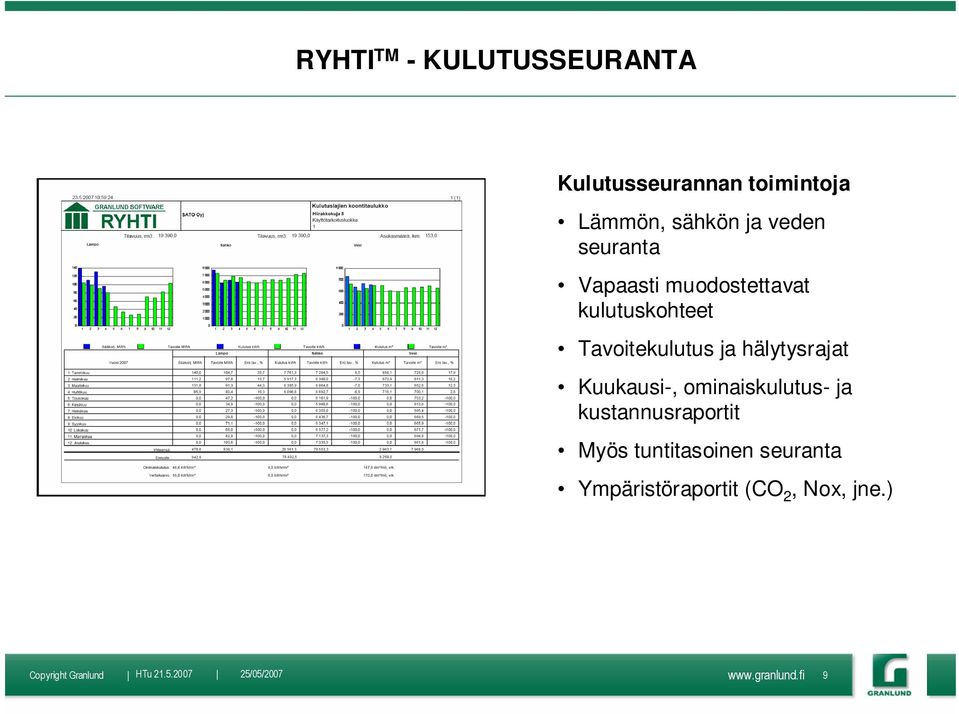Click the report timestamp 23.5.2007
This screenshot has height=714, width=959.
click(x=92, y=198)
